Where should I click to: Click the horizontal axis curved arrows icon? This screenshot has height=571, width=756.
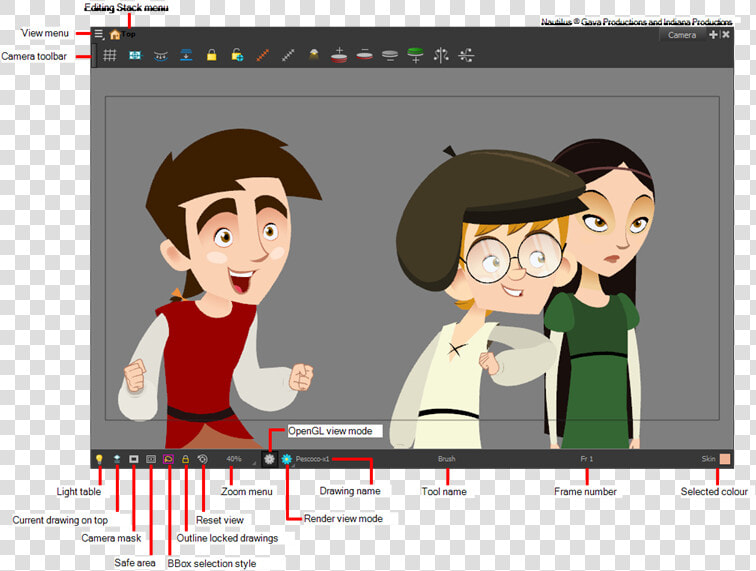point(466,55)
